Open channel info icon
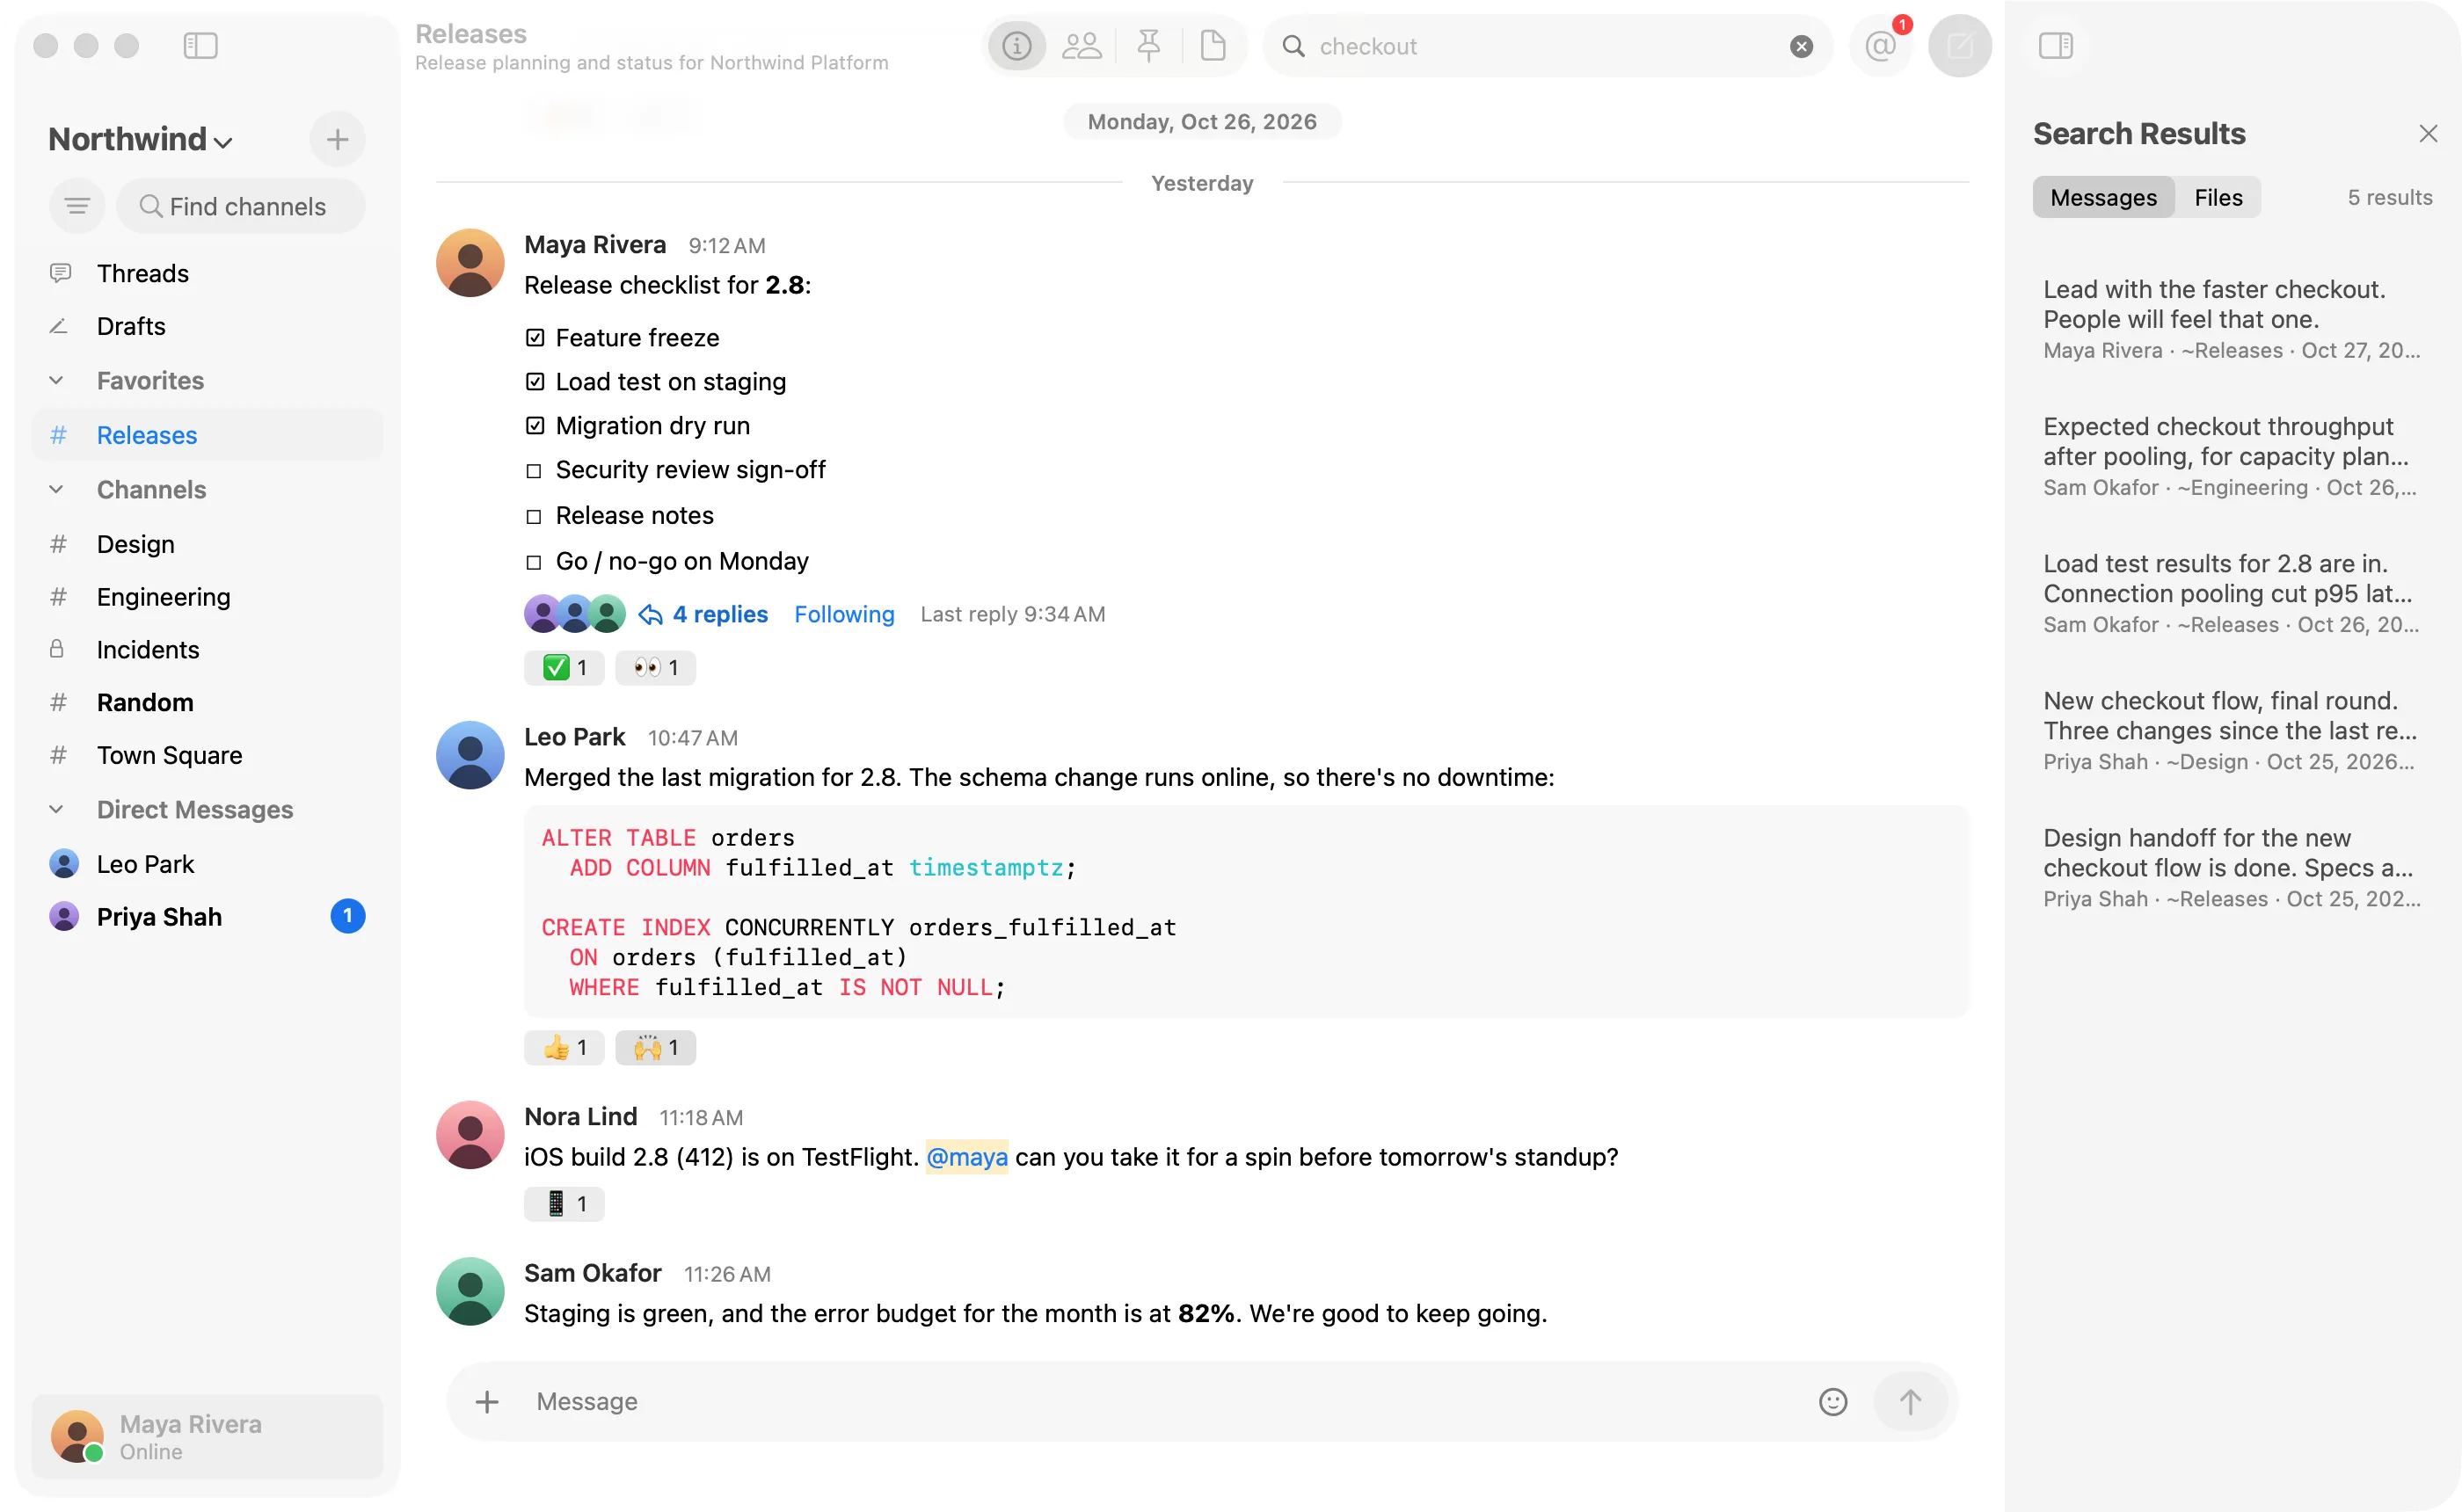The width and height of the screenshot is (2462, 1512). point(1016,46)
